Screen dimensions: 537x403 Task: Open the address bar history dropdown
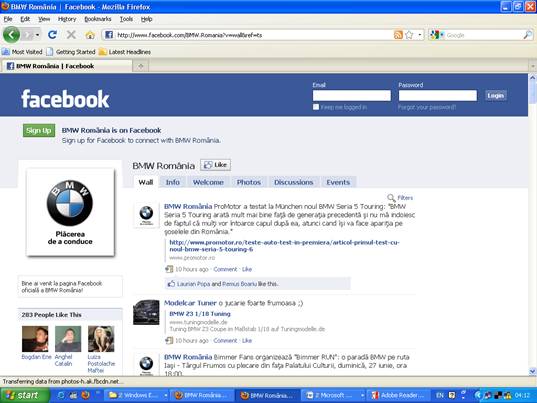pos(420,35)
